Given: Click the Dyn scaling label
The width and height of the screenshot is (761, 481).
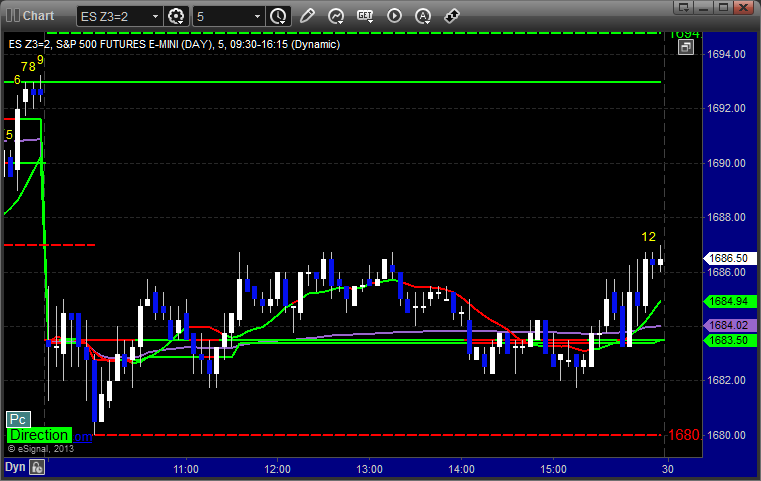Looking at the screenshot, I should tap(15, 467).
